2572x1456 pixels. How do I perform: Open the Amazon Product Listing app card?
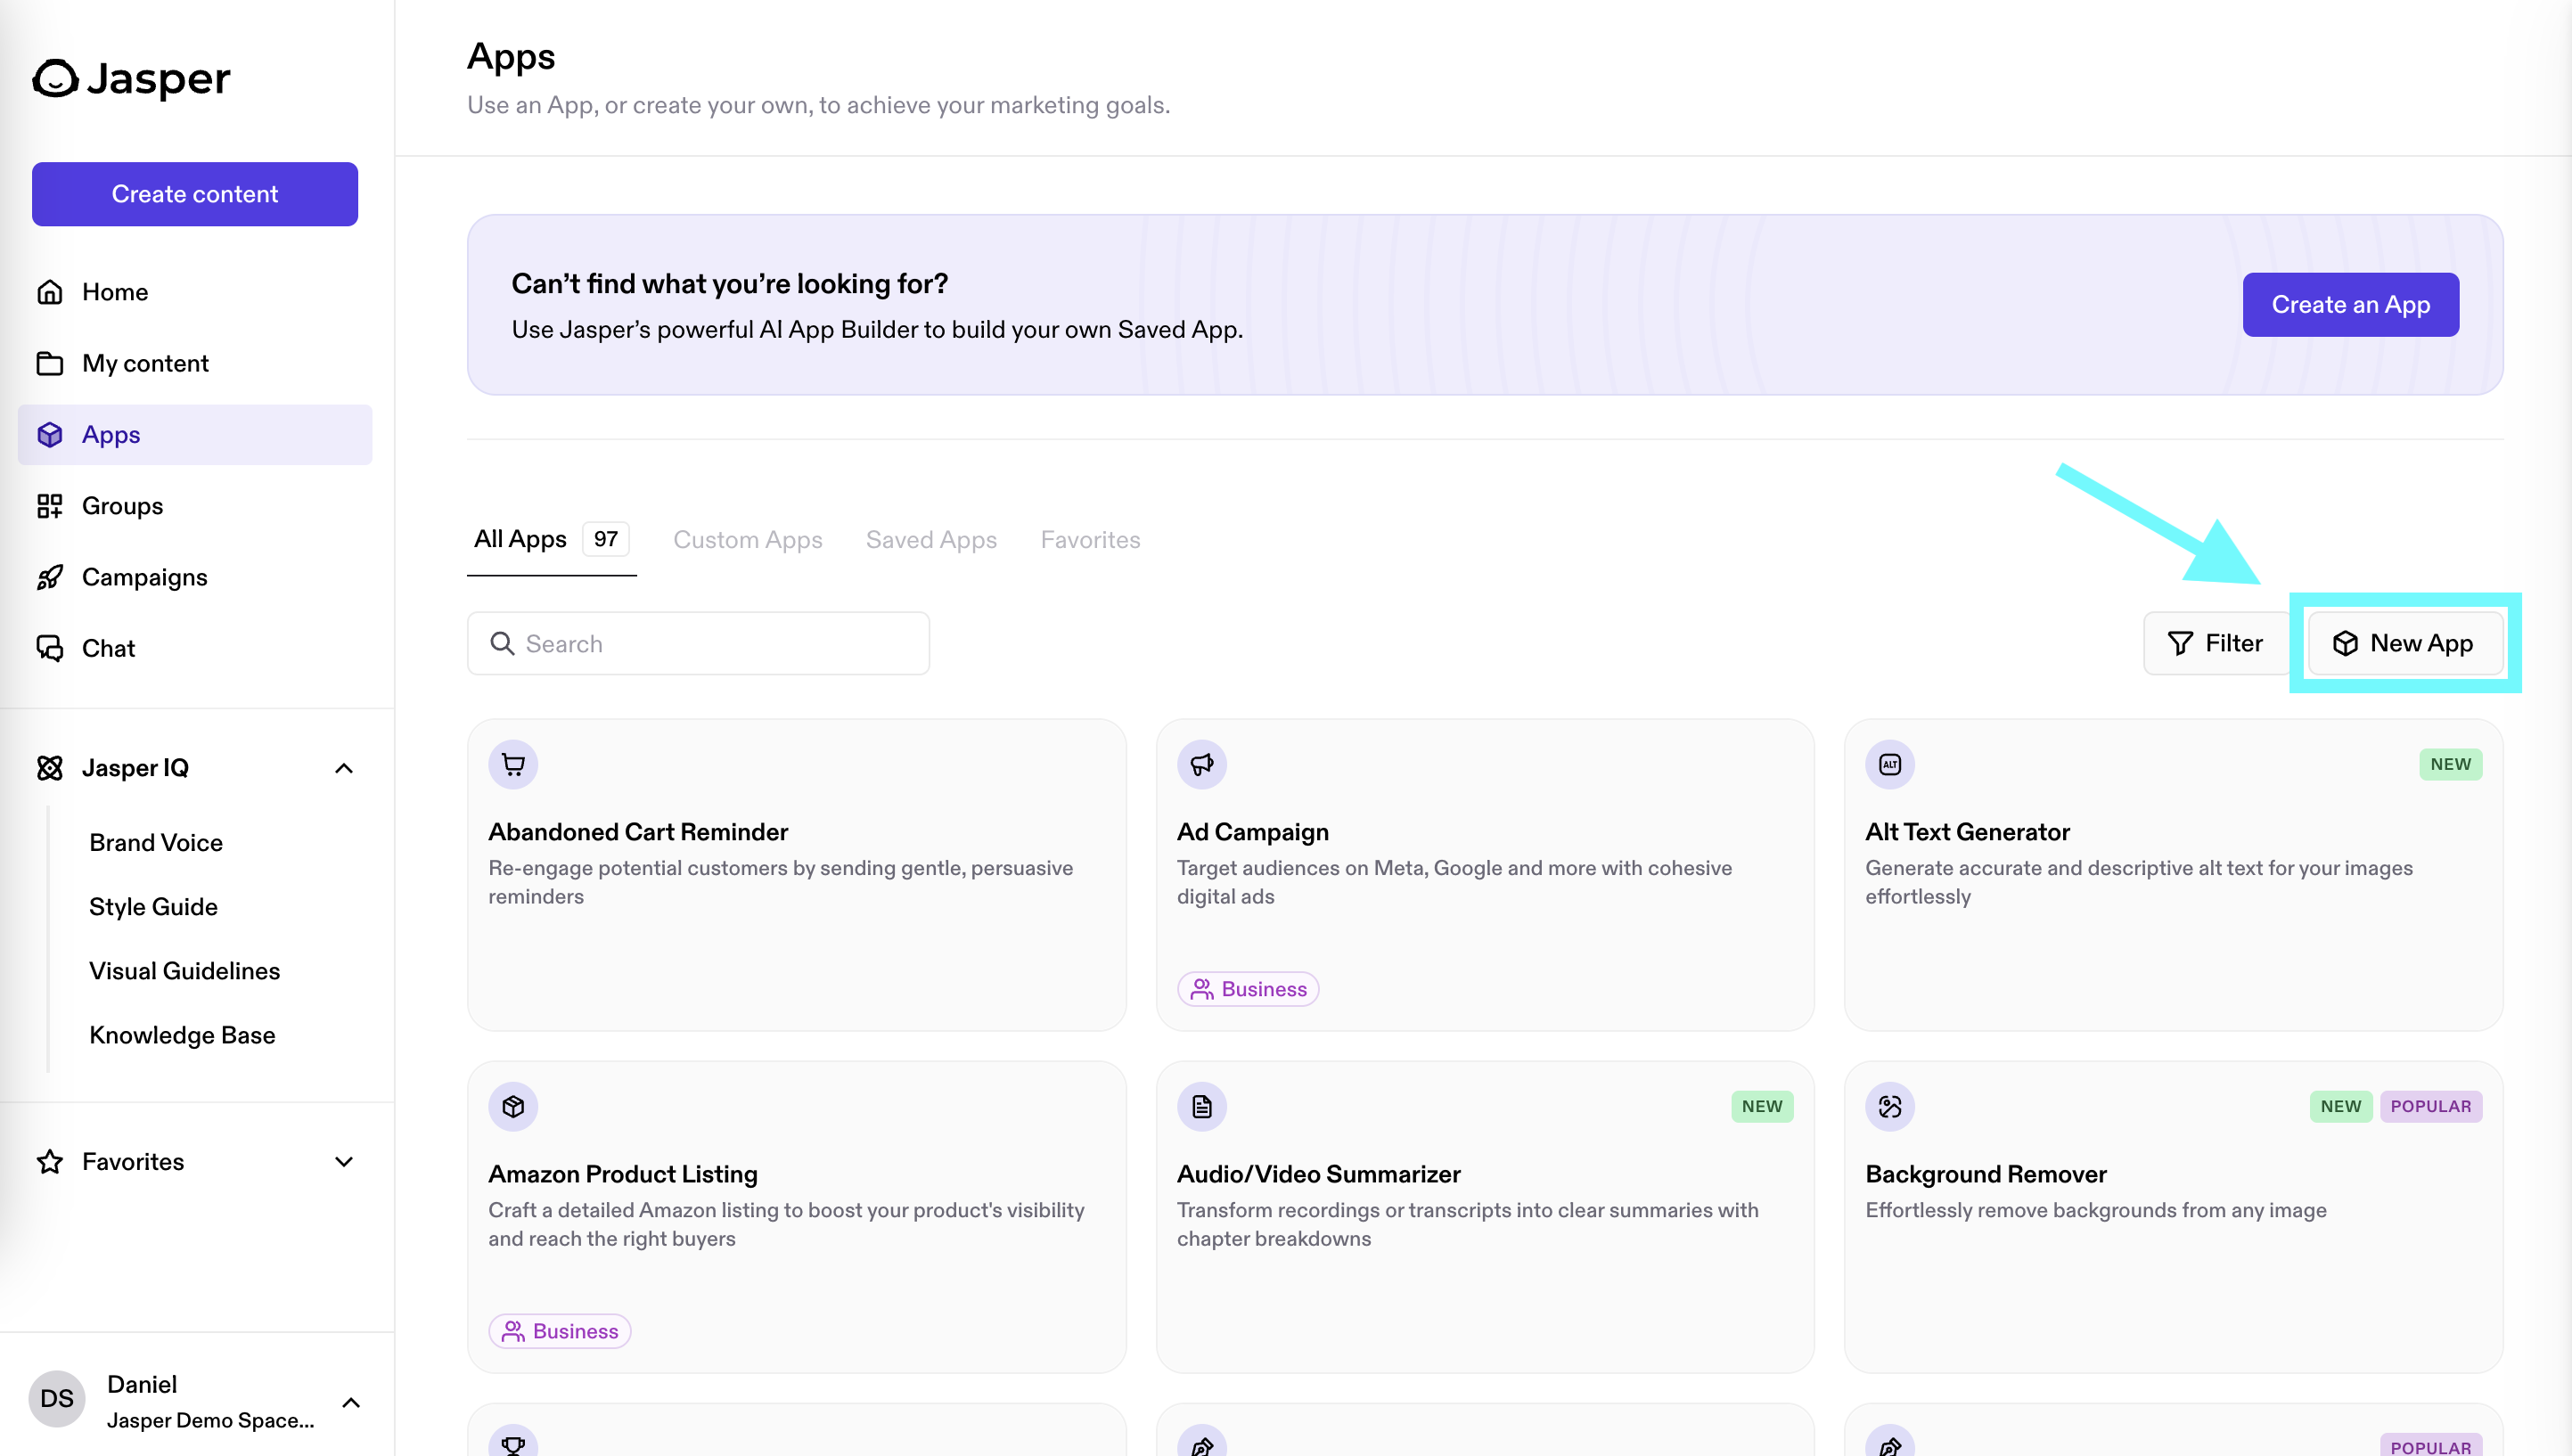click(796, 1217)
